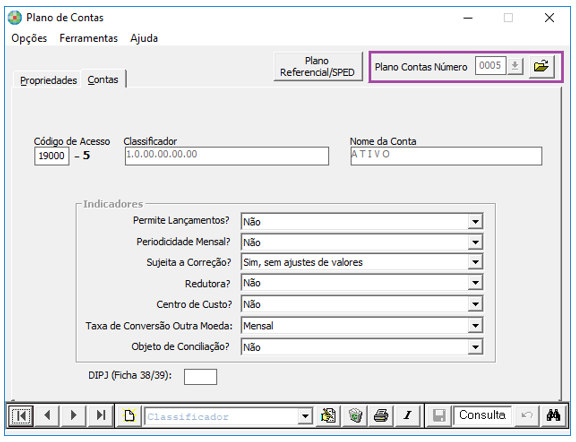Print using the printer icon

point(381,416)
